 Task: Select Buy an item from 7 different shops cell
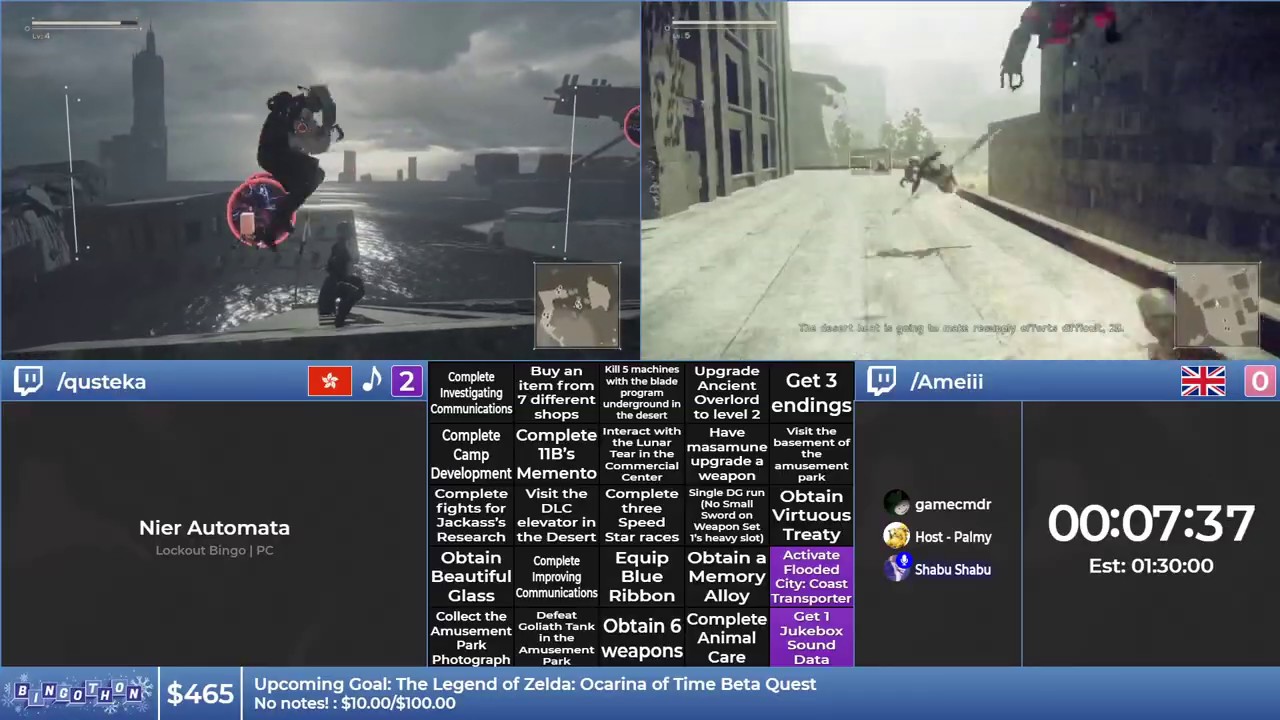point(556,392)
